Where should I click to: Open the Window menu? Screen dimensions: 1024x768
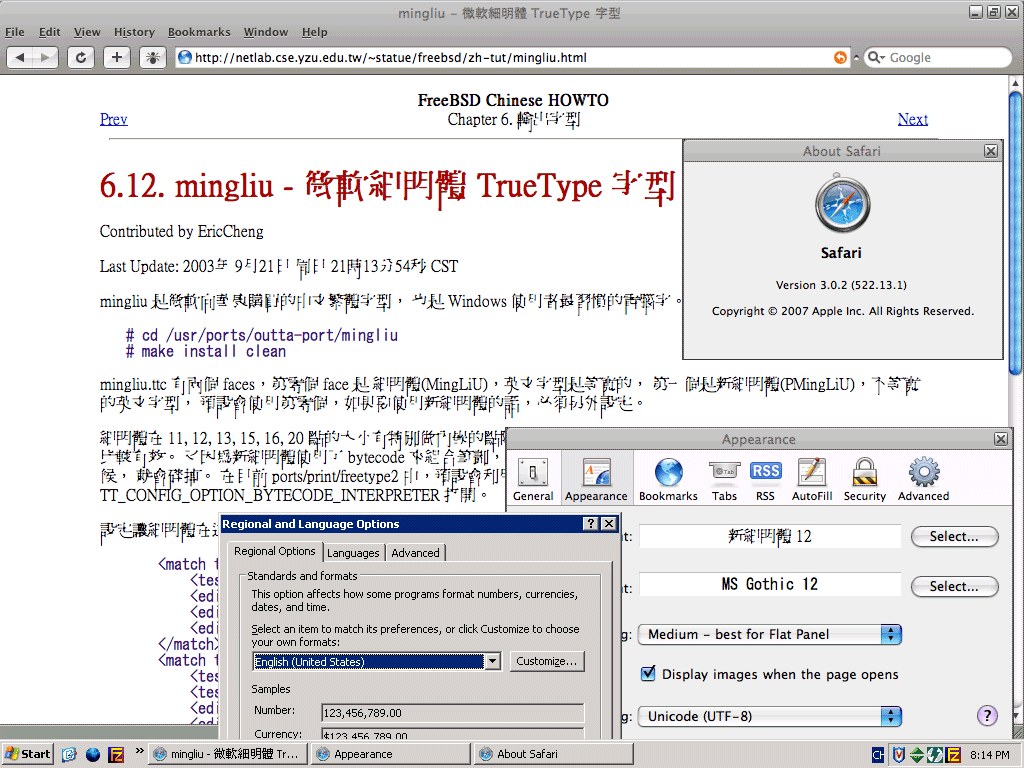pyautogui.click(x=265, y=32)
